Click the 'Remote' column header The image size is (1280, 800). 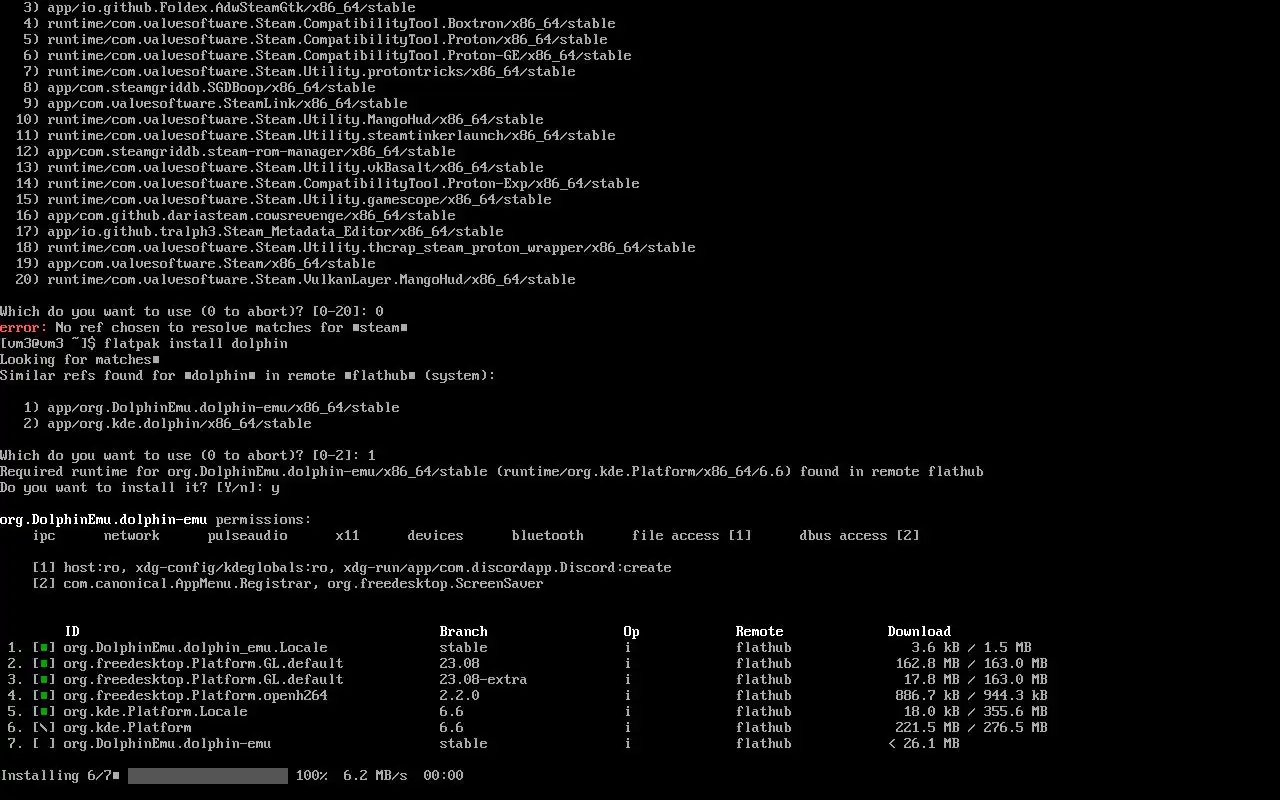[760, 632]
